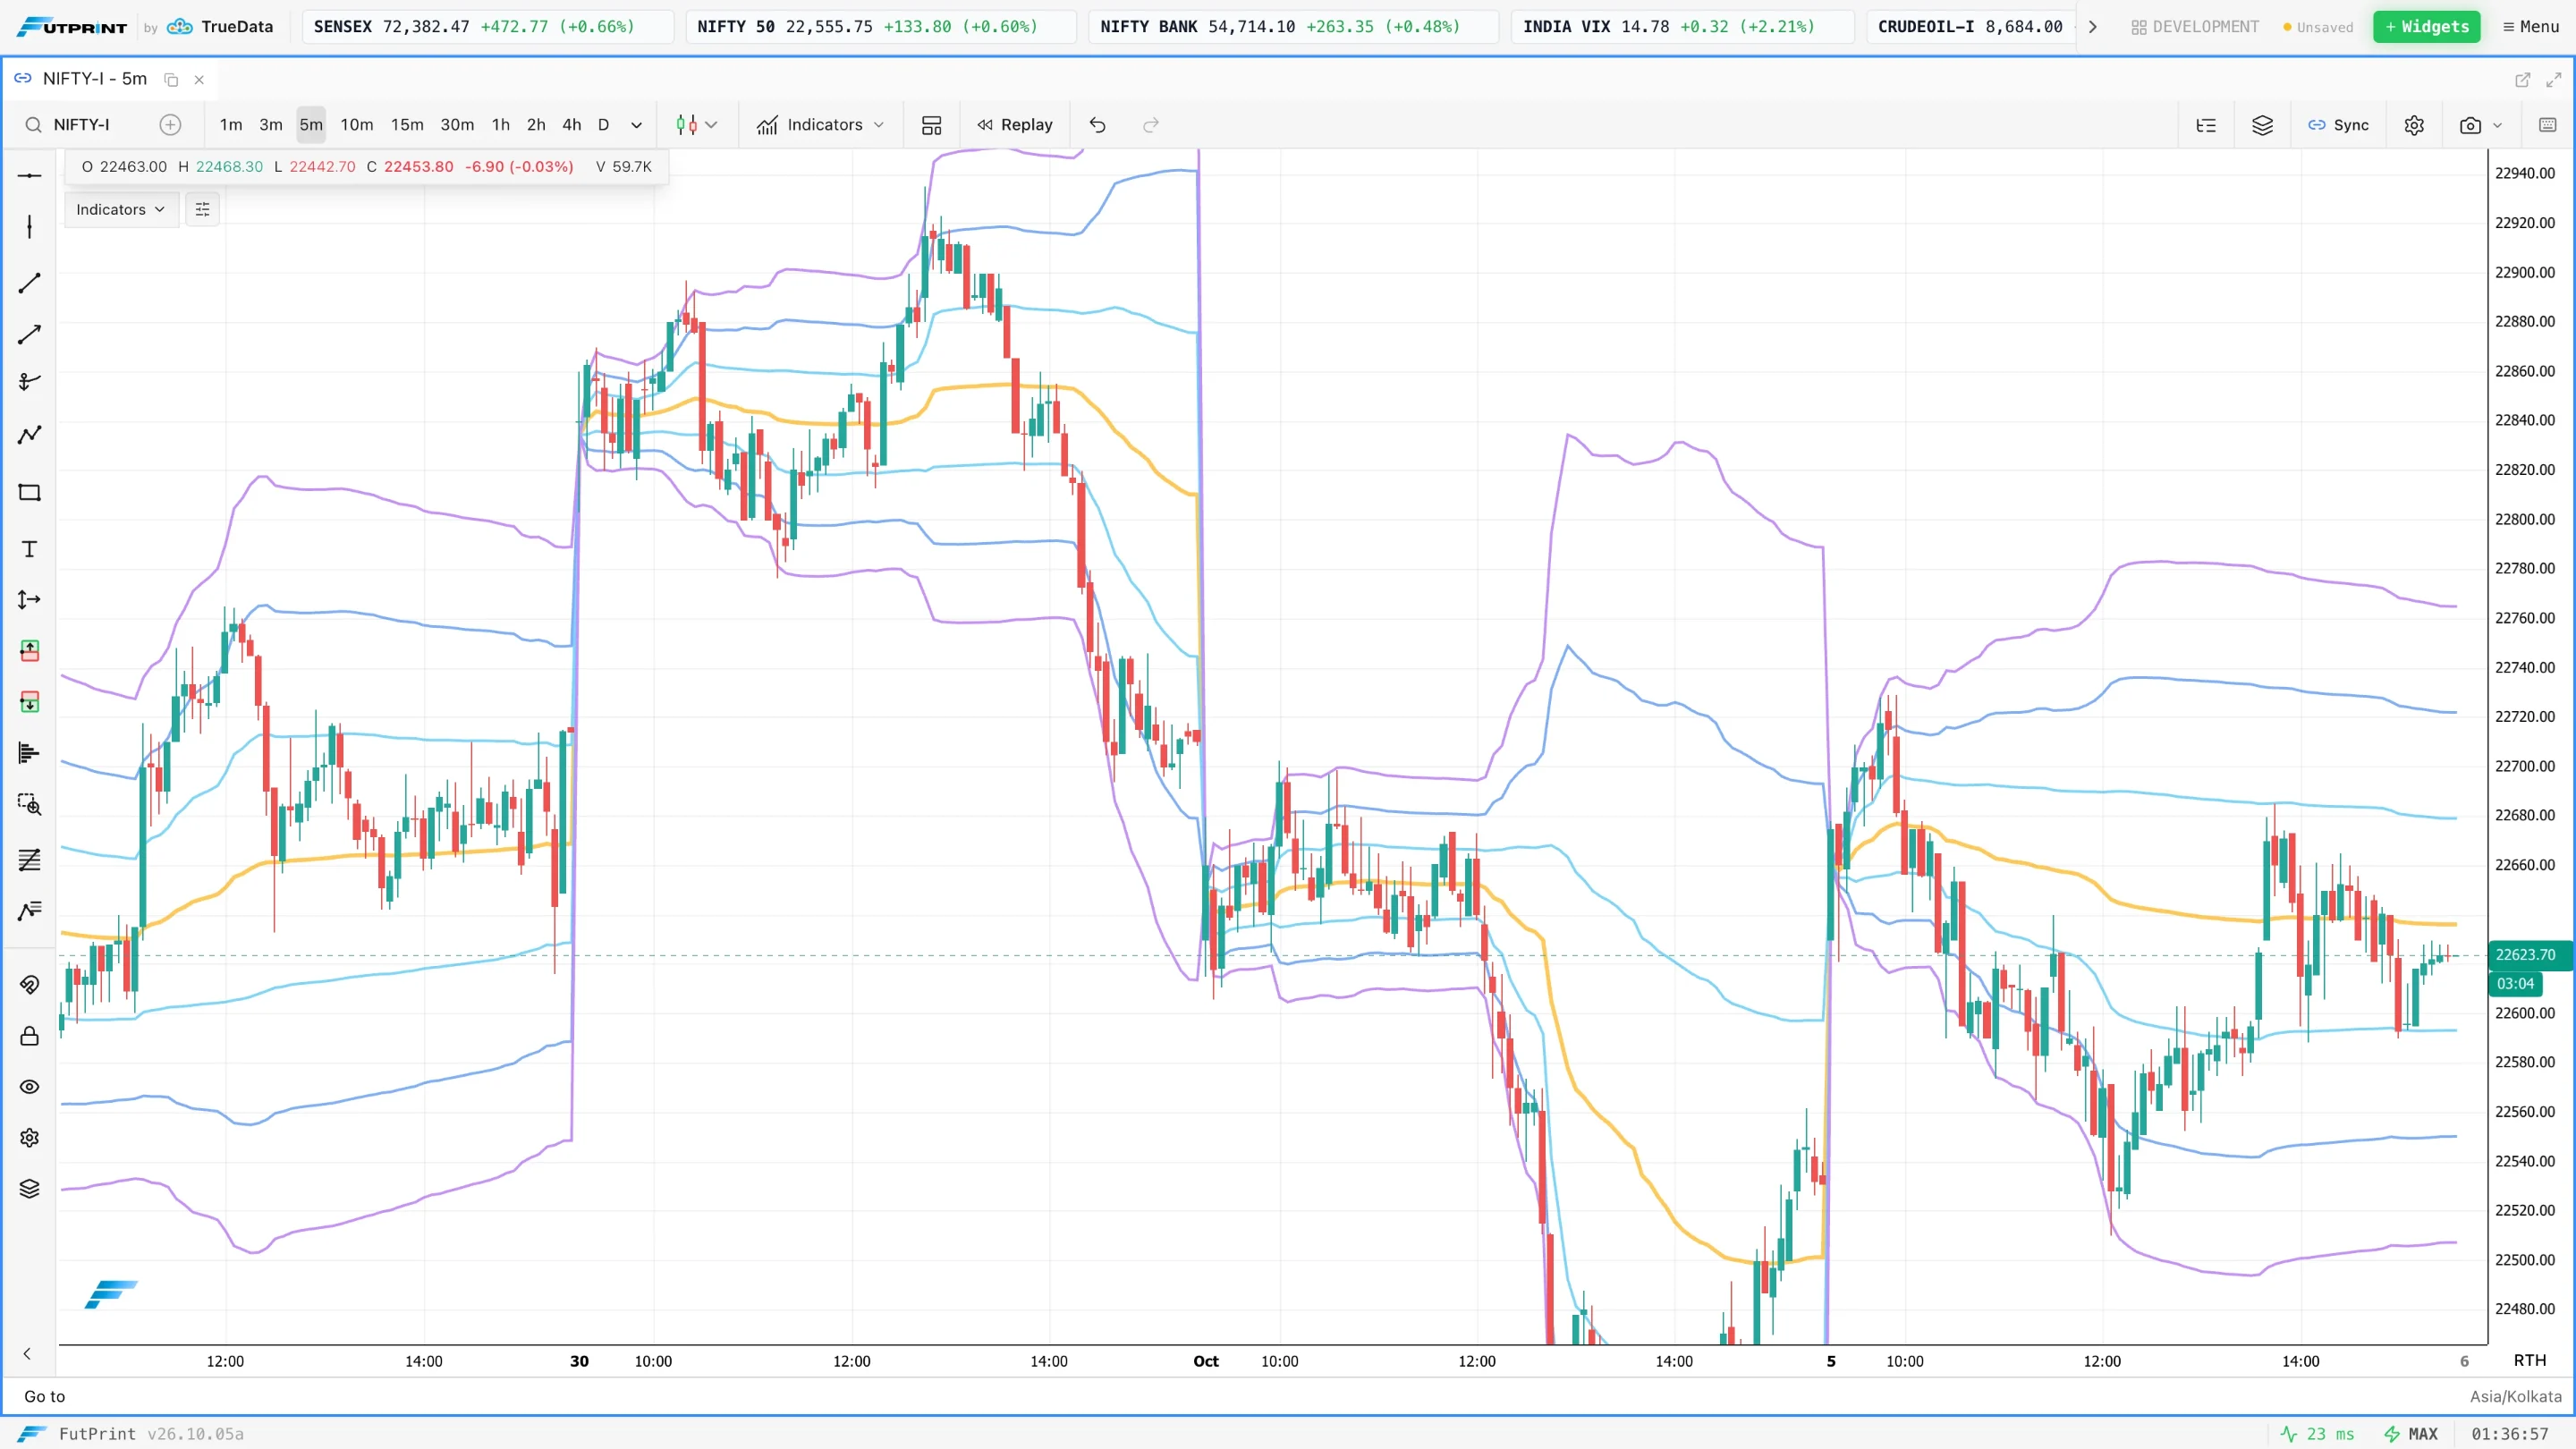Toggle the drawings lock

point(29,1036)
